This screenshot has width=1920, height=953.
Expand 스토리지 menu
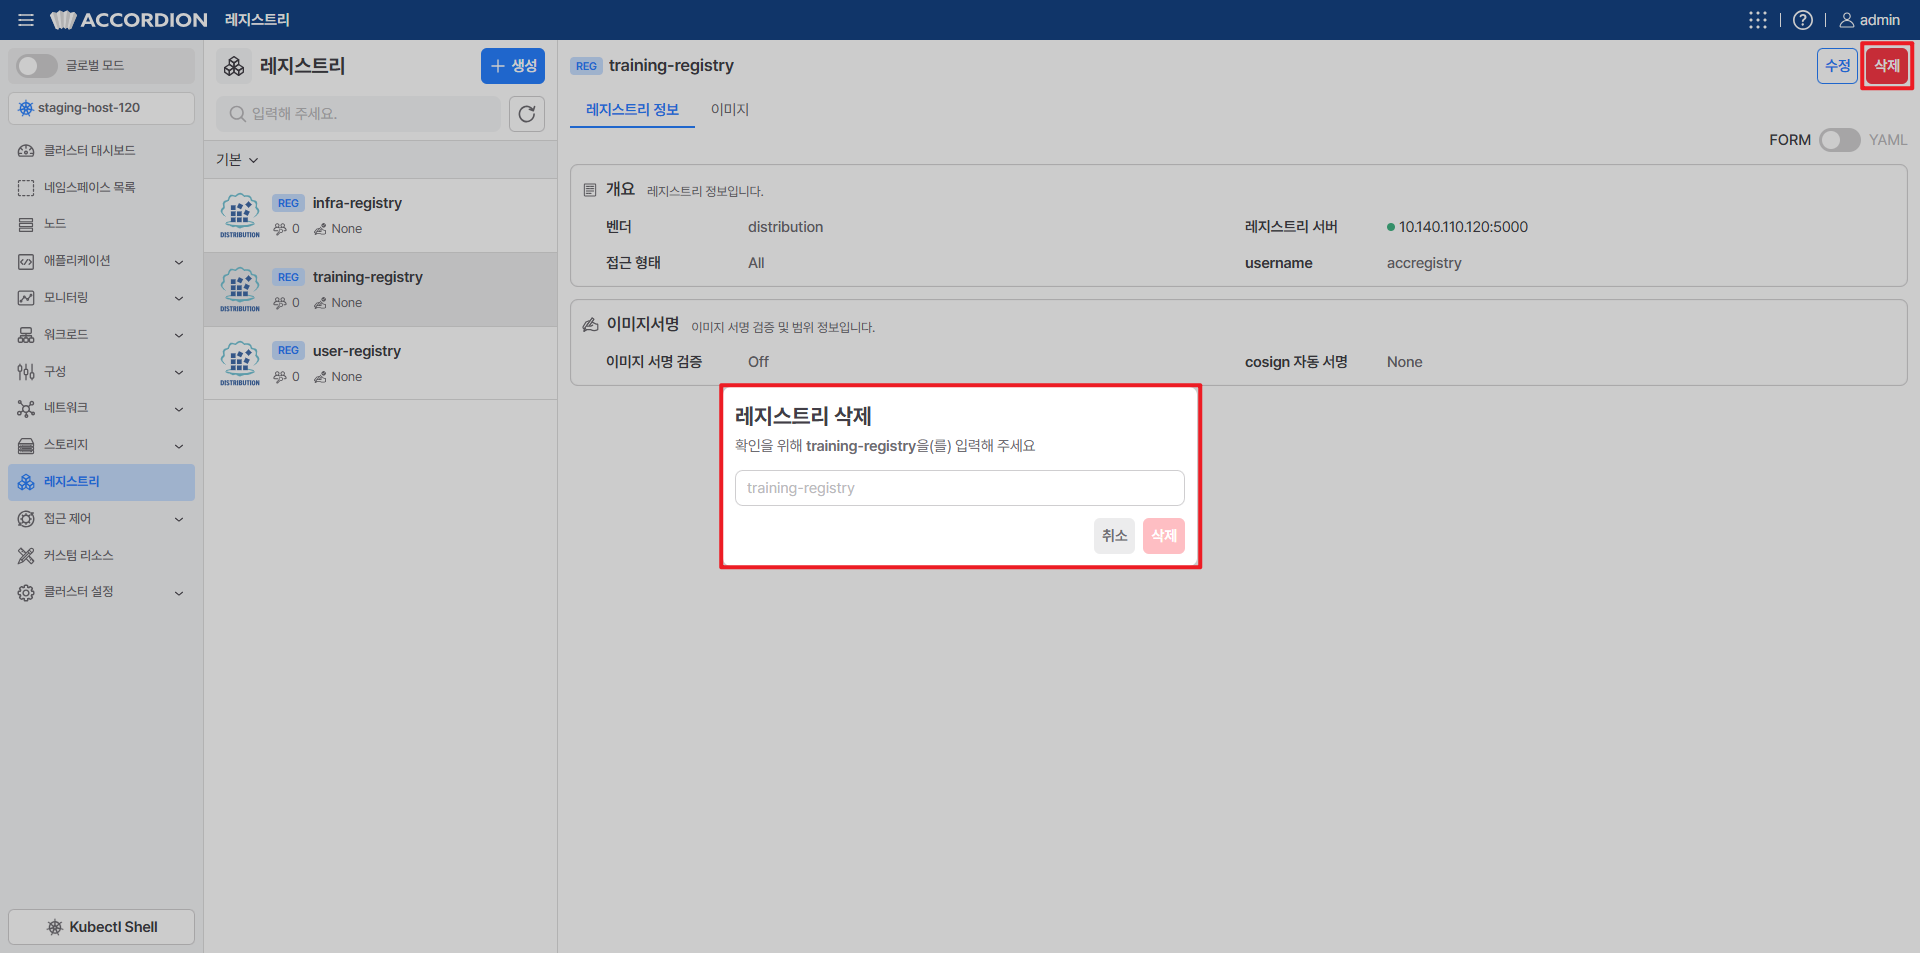[x=101, y=445]
